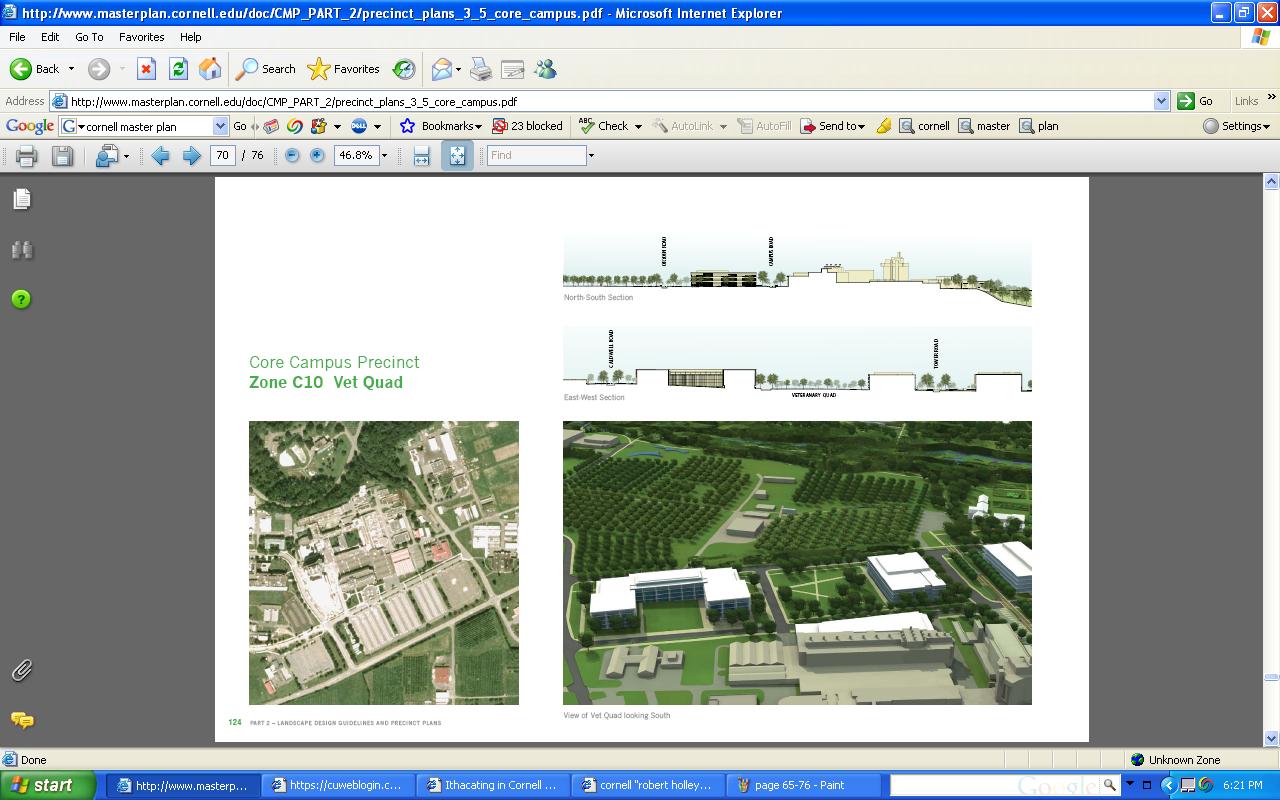Open the Favorites menu
The height and width of the screenshot is (800, 1280).
(141, 37)
